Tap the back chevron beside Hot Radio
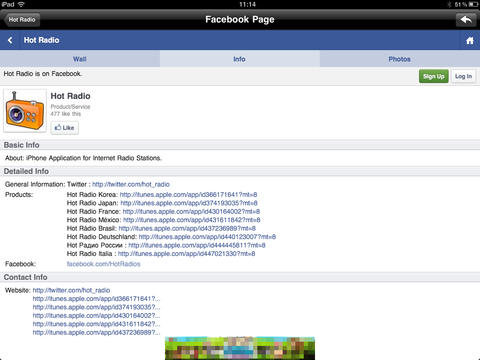The image size is (480, 360). 10,40
